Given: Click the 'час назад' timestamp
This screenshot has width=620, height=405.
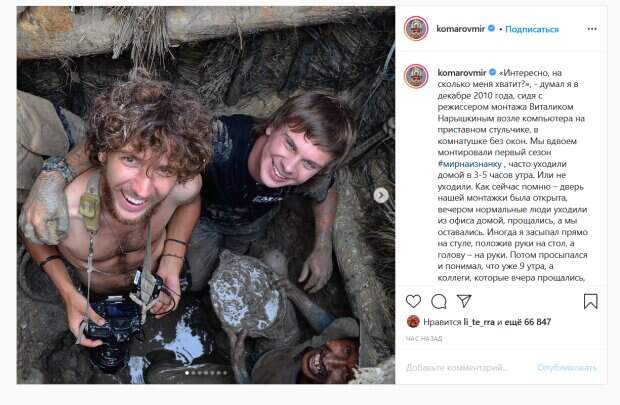Looking at the screenshot, I should [426, 341].
